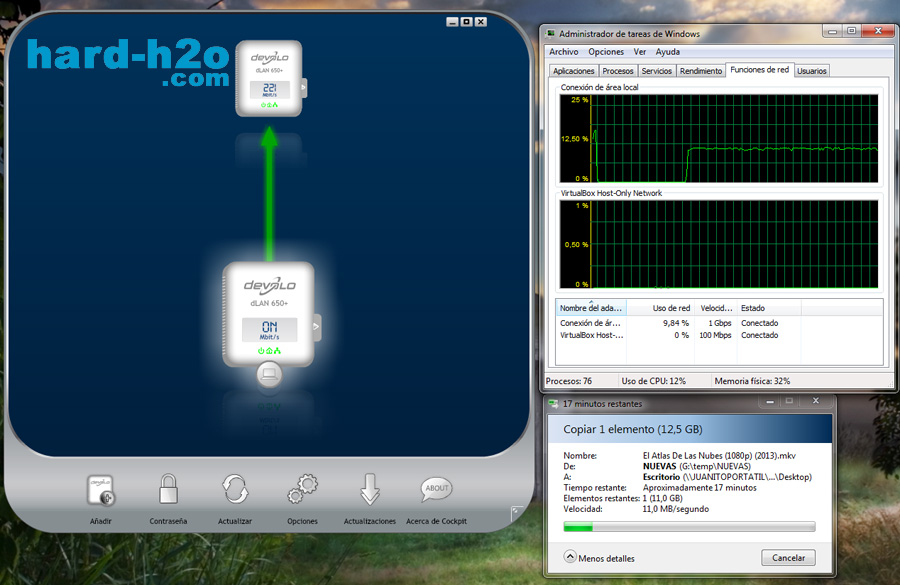Viewport: 900px width, 585px height.
Task: Open the Ayuda menu in Task Manager
Action: [x=668, y=52]
